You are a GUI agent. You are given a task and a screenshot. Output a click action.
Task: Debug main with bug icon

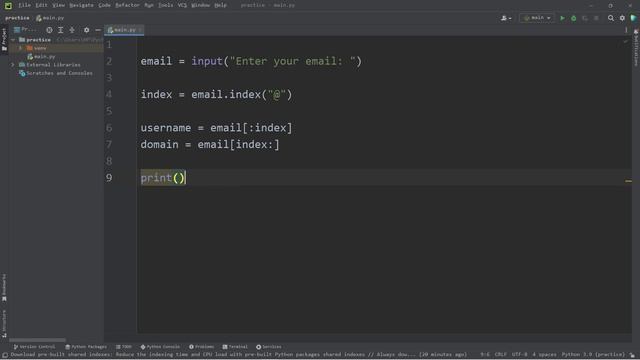(573, 18)
